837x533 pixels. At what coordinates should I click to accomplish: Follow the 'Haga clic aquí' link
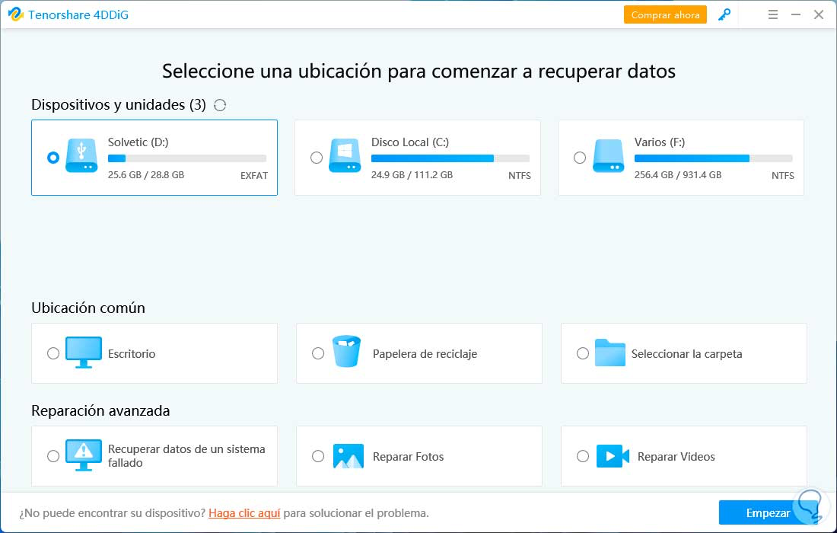click(x=244, y=513)
